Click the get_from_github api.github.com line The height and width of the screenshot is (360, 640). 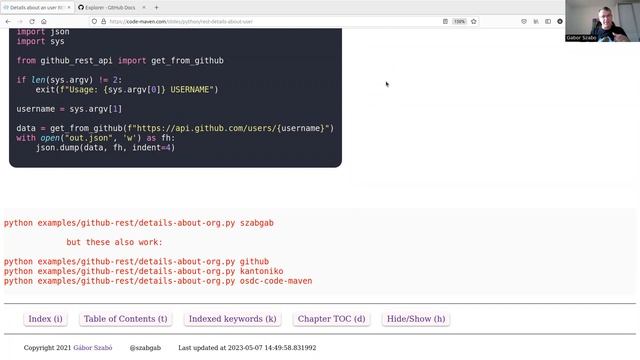point(175,128)
